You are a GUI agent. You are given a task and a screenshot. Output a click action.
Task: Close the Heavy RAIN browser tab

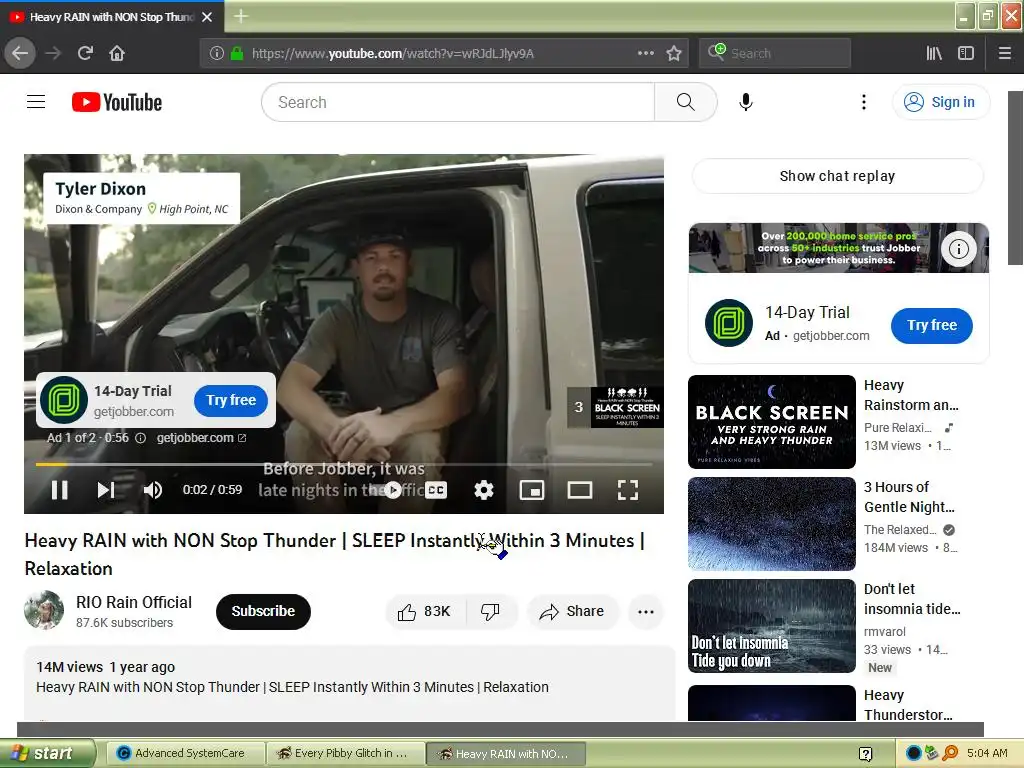[x=207, y=17]
